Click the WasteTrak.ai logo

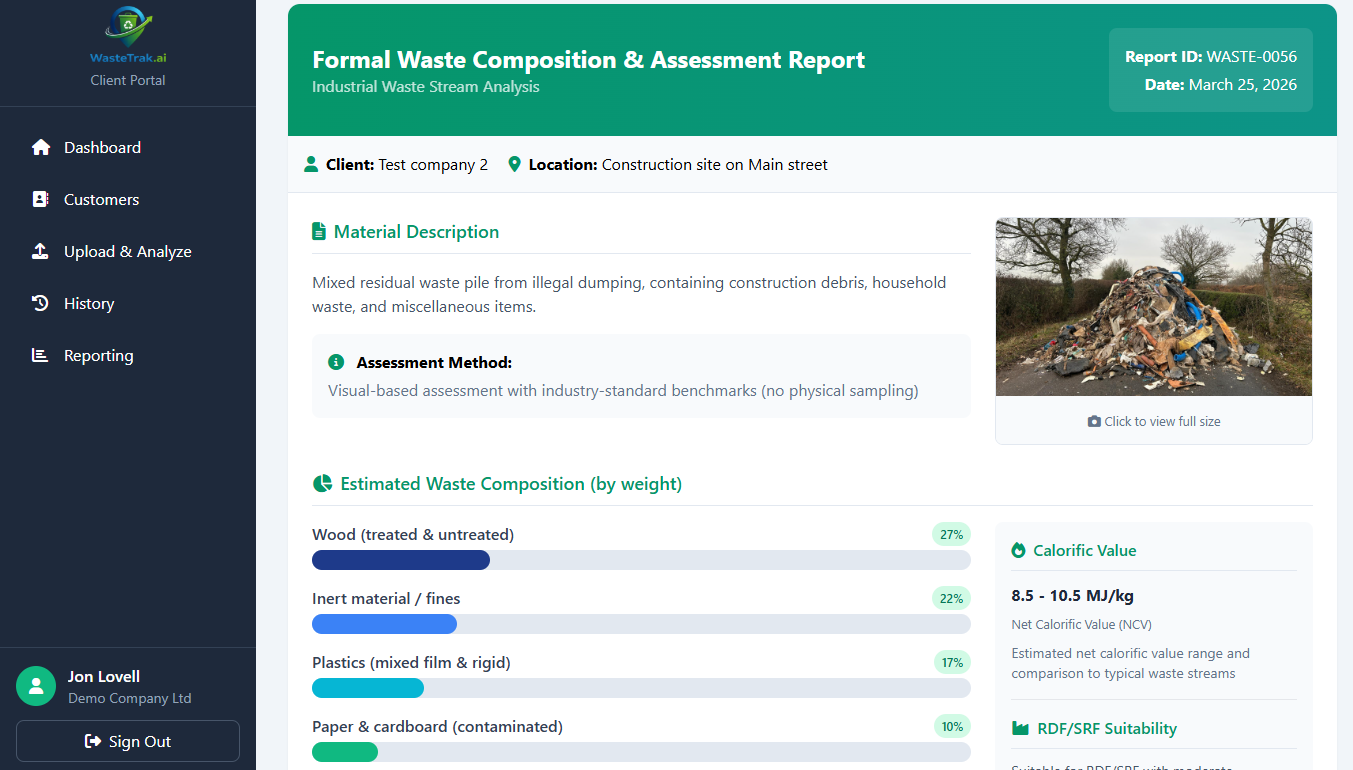pyautogui.click(x=128, y=36)
